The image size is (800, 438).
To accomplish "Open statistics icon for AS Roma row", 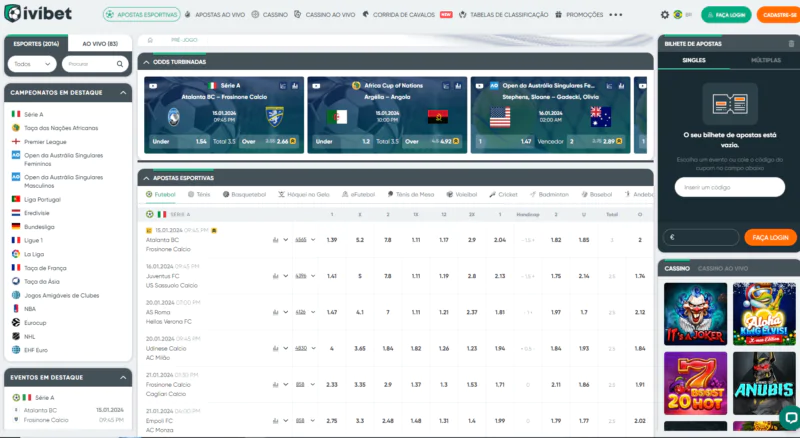I will click(x=276, y=312).
